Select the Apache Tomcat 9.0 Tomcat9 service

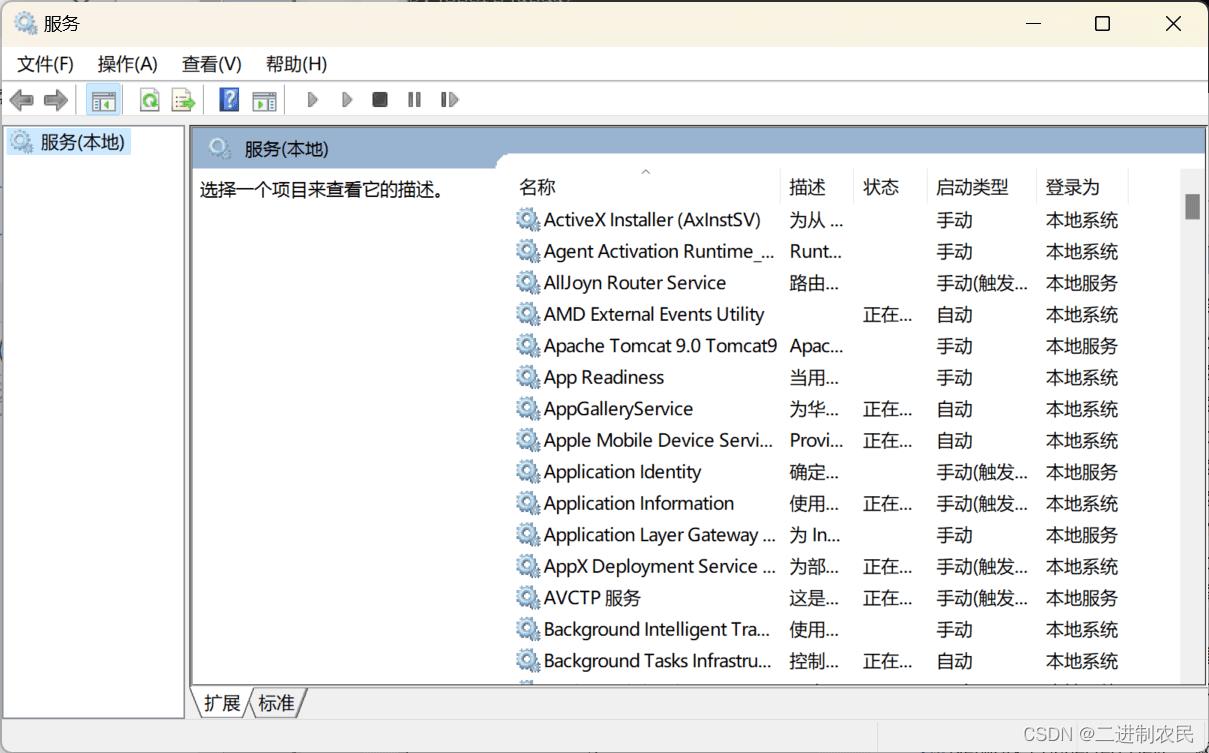coord(659,346)
